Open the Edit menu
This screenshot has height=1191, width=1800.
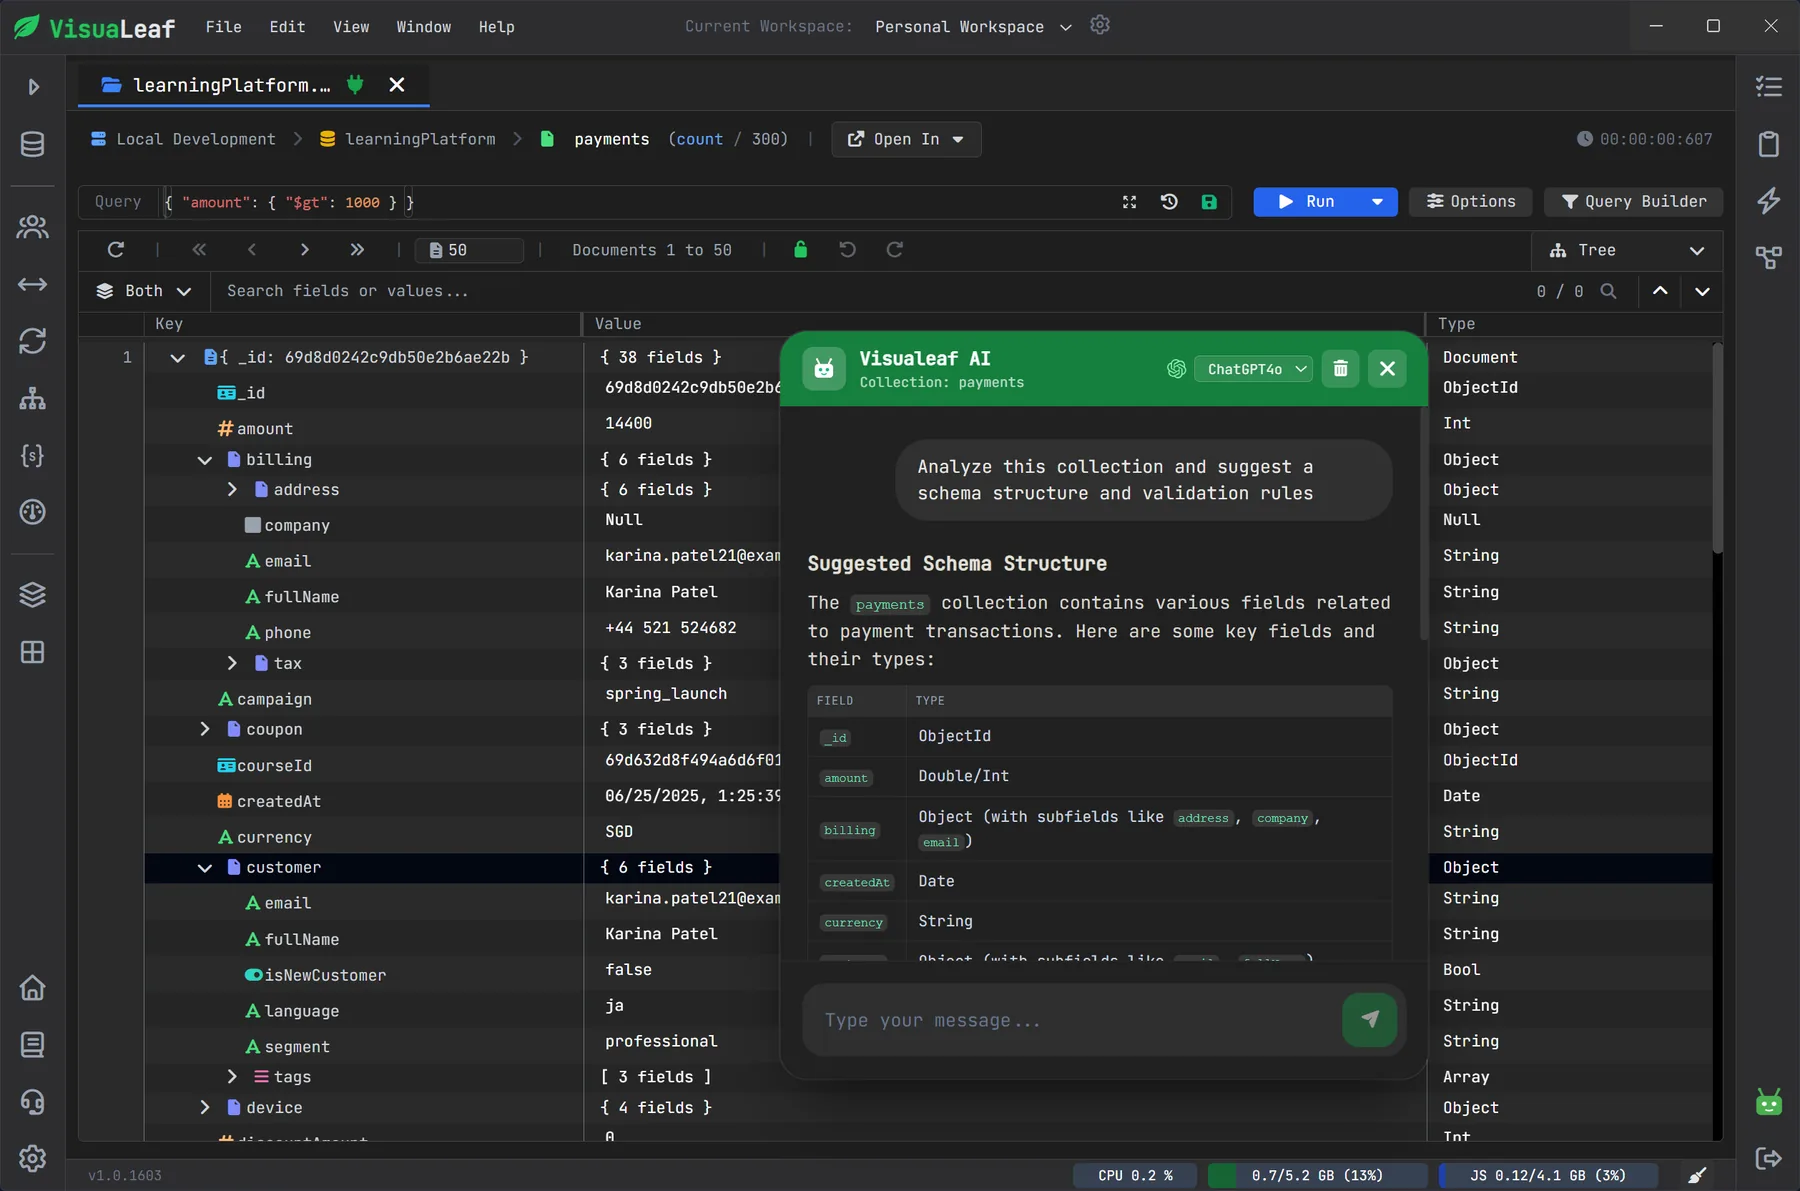(x=287, y=27)
